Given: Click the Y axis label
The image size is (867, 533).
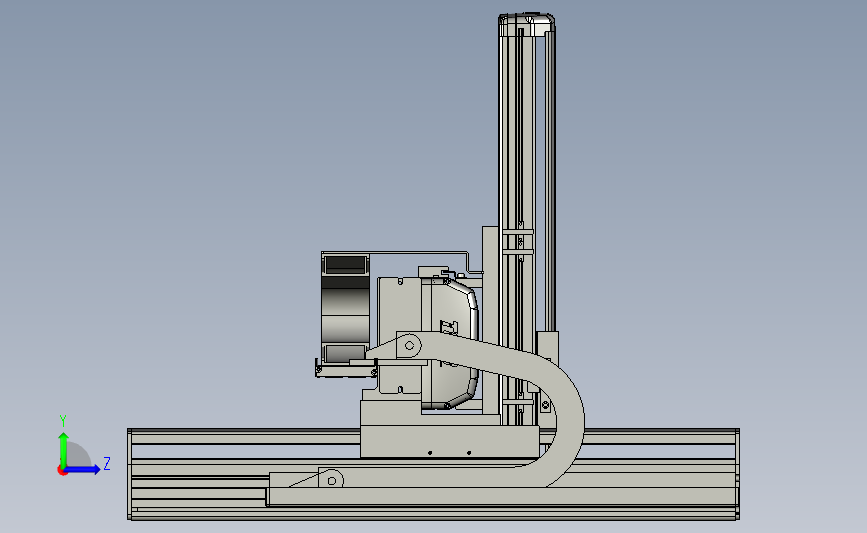Looking at the screenshot, I should click(63, 421).
